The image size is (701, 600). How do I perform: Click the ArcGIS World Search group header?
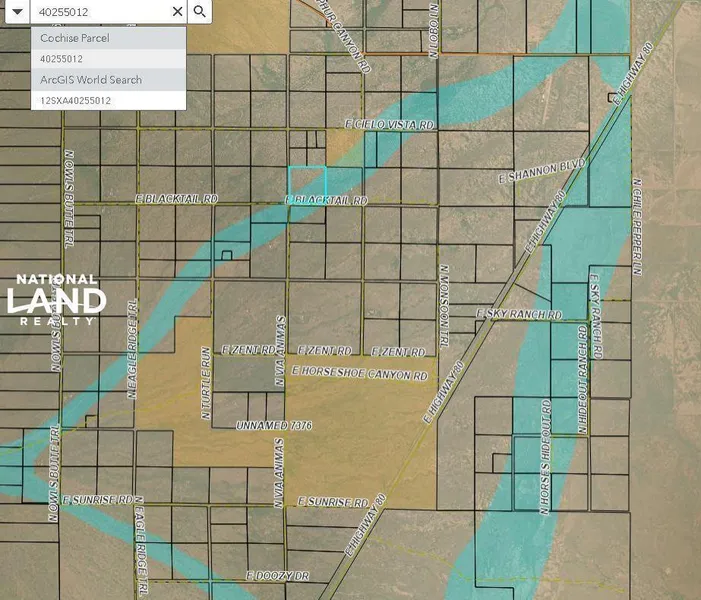[108, 80]
